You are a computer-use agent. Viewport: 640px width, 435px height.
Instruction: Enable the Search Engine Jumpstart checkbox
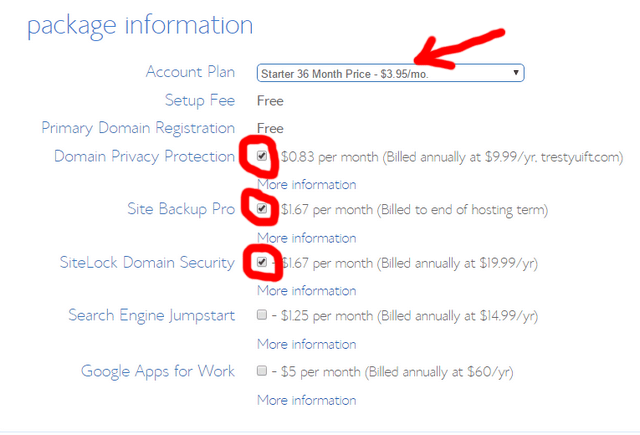(x=262, y=315)
